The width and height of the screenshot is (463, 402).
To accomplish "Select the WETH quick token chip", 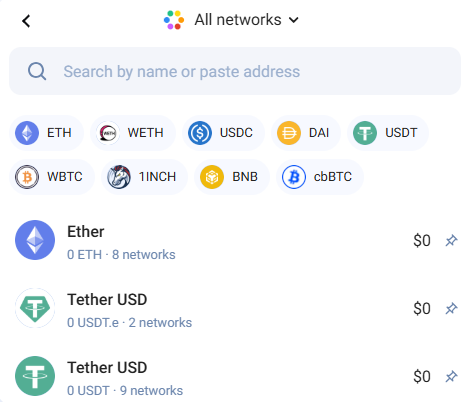I will (x=133, y=133).
